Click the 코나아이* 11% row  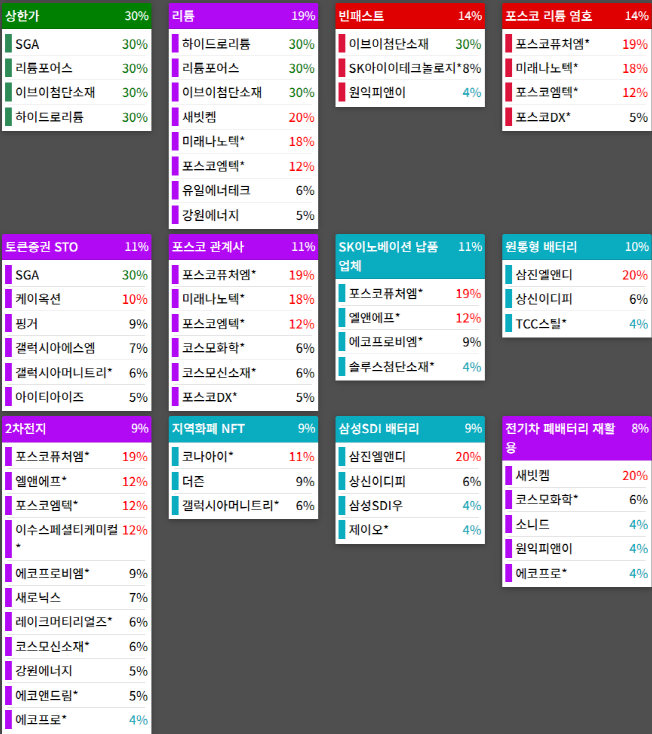[243, 456]
